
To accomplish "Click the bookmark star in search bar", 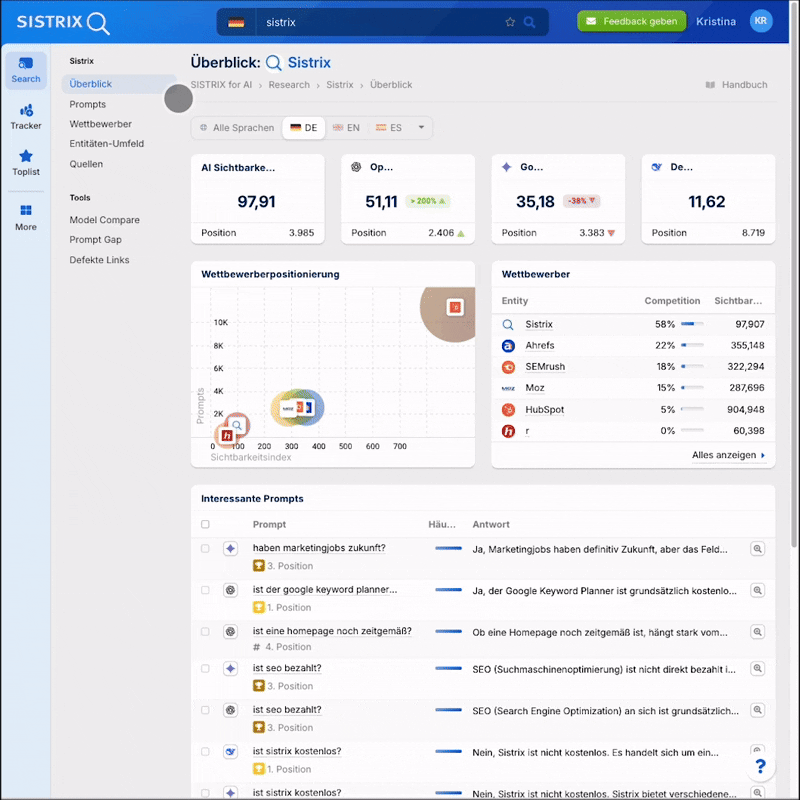I will point(510,22).
